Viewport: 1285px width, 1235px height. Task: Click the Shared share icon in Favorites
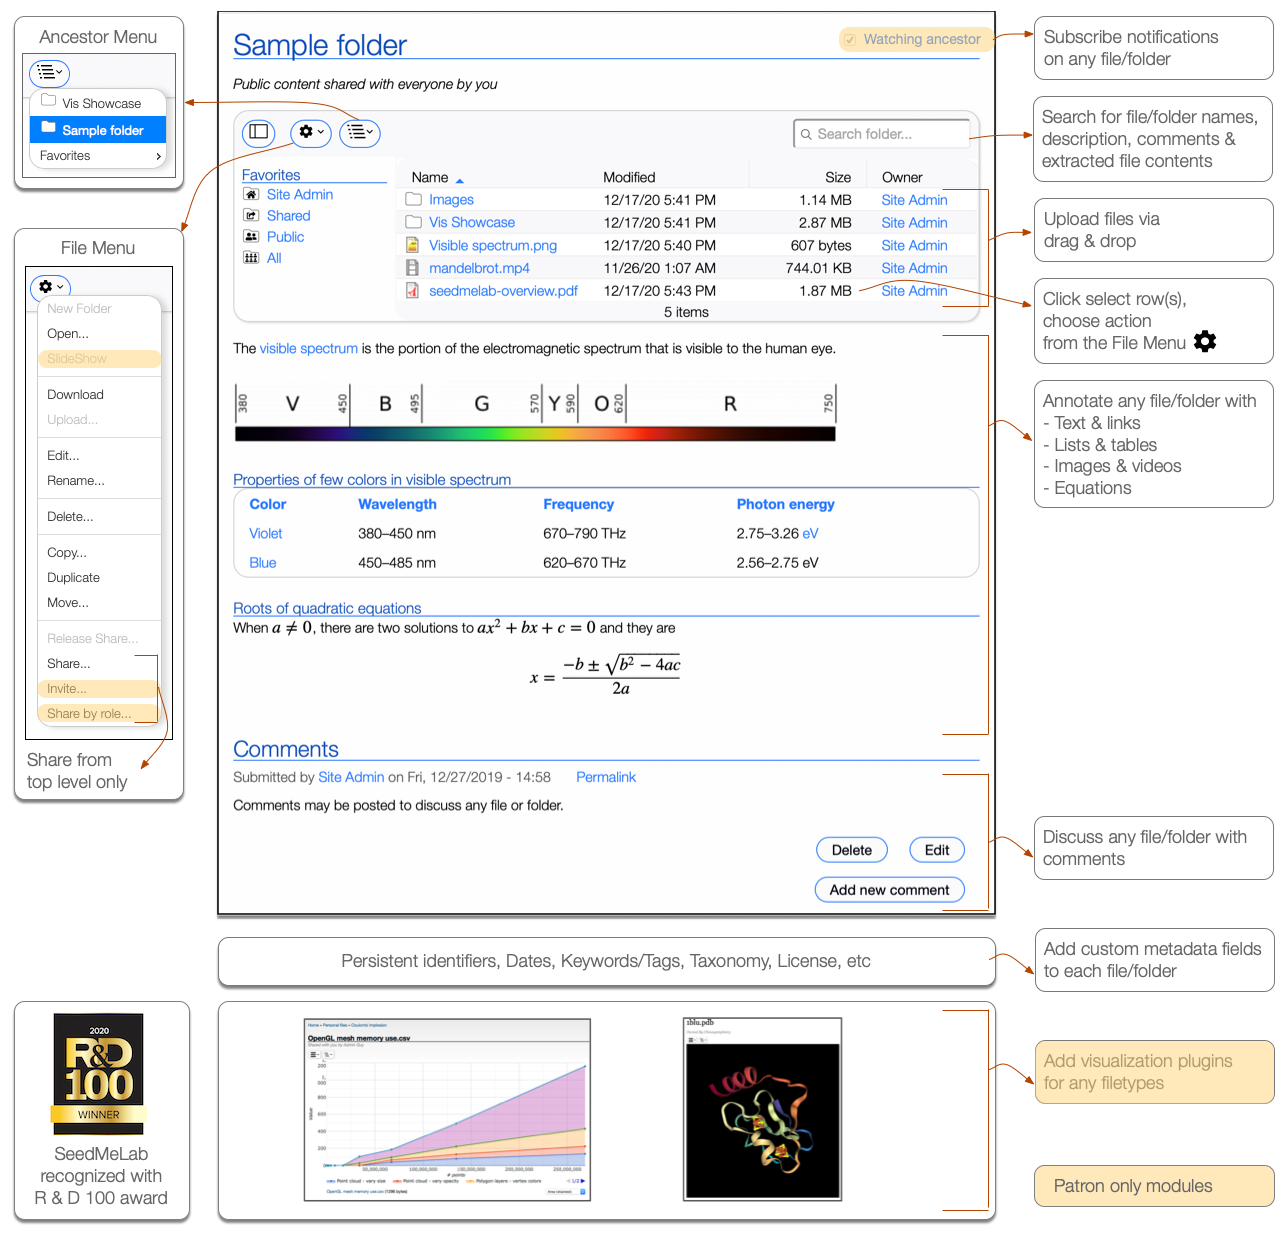(x=251, y=215)
